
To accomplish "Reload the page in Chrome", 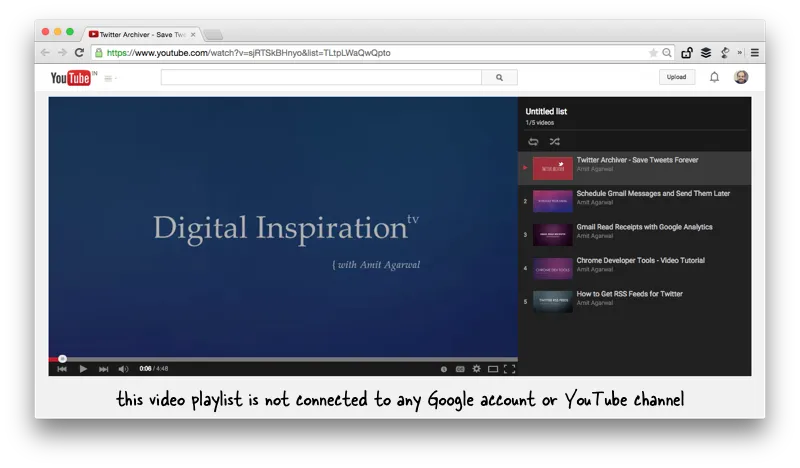I will point(79,53).
